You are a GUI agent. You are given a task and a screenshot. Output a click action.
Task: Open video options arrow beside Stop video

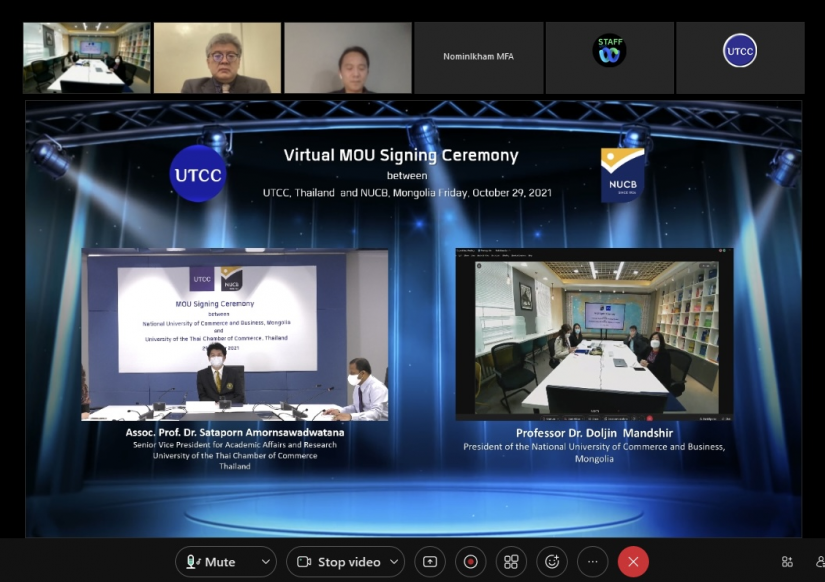click(x=394, y=562)
